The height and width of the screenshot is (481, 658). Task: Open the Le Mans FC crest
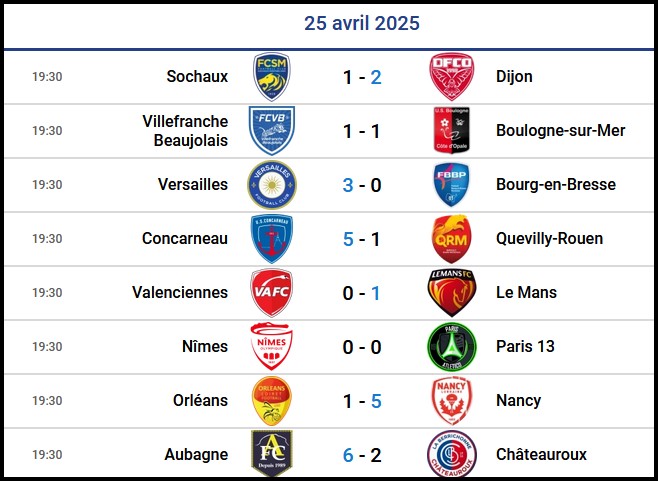click(451, 292)
